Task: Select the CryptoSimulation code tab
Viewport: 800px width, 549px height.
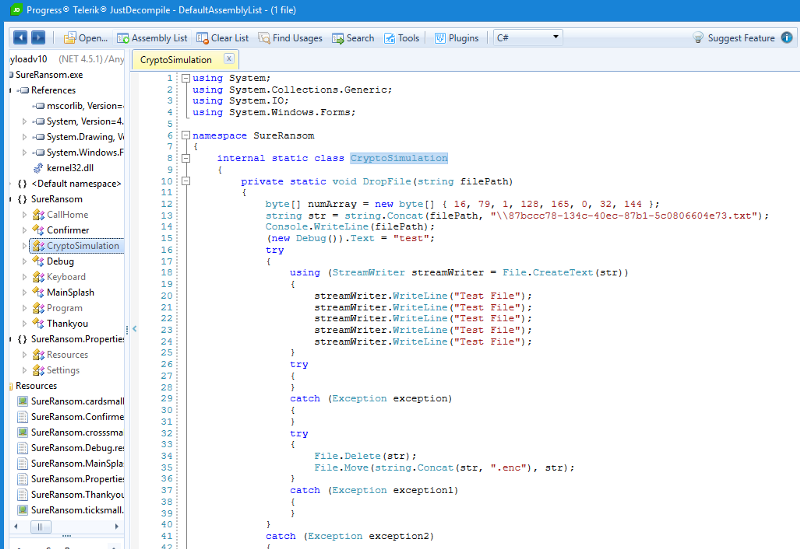Action: (x=176, y=60)
